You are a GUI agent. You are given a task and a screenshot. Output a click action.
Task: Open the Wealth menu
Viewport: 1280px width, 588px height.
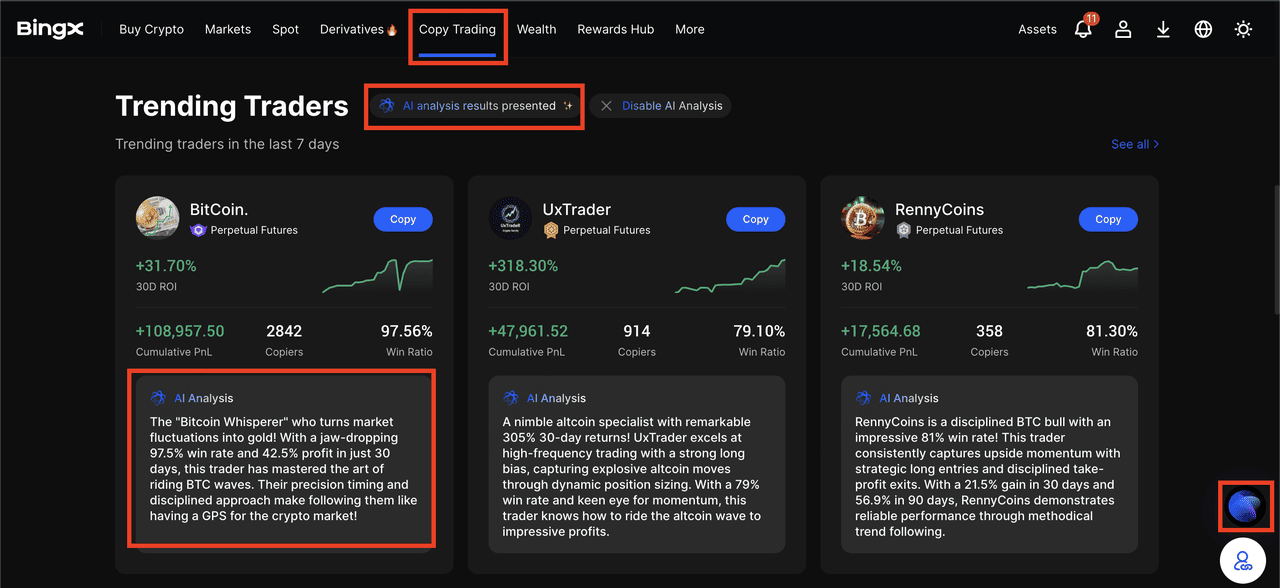[536, 29]
